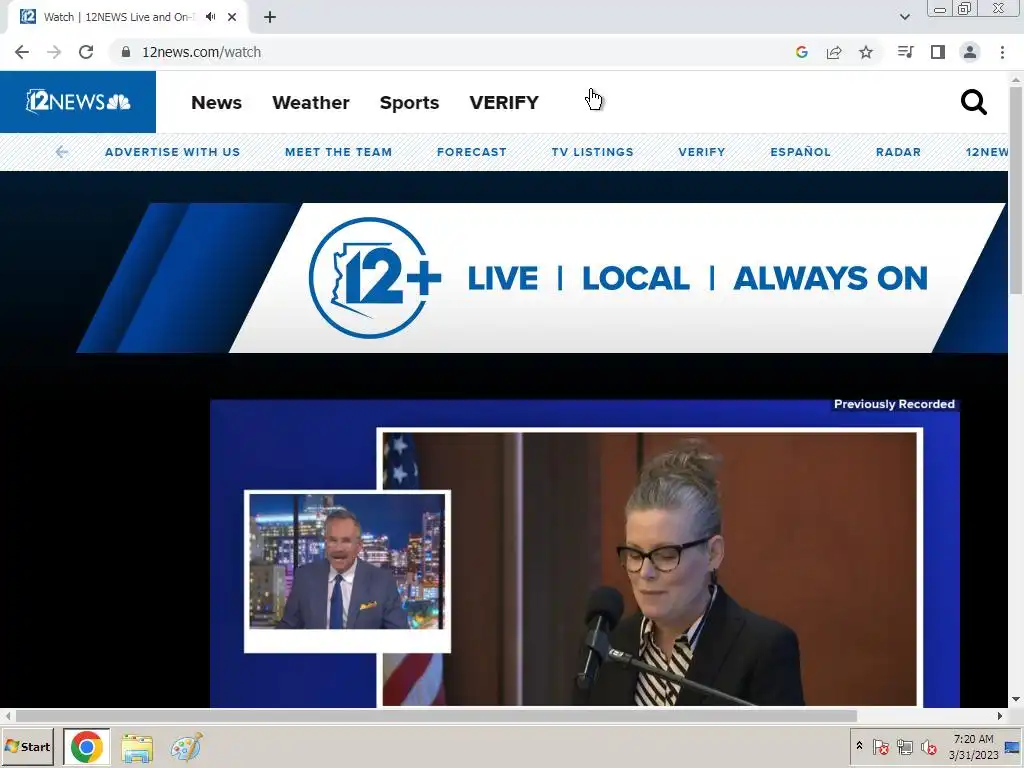Open a new tab with plus button

(x=270, y=17)
